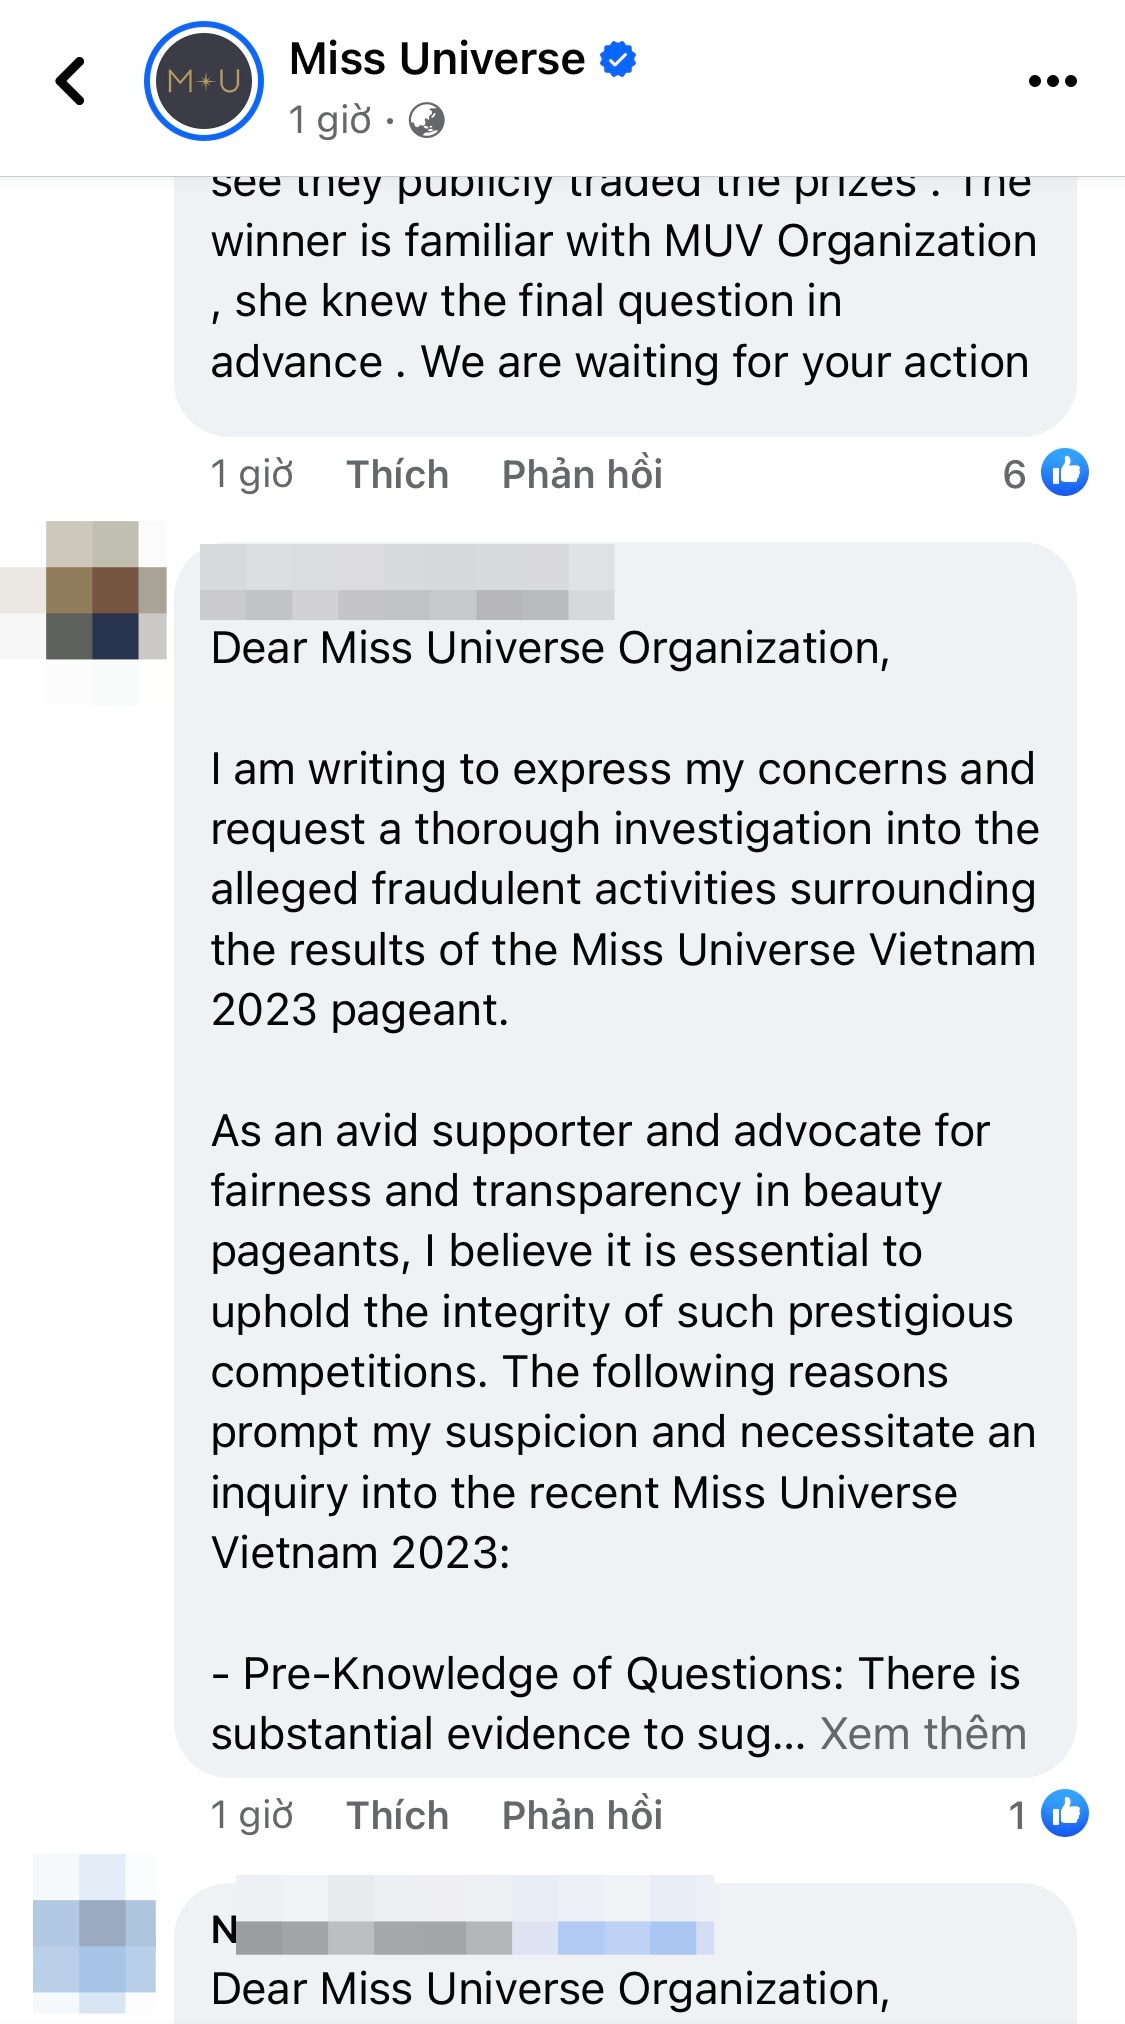Toggle Thích on the first comment
Image resolution: width=1125 pixels, height=2024 pixels.
click(397, 474)
